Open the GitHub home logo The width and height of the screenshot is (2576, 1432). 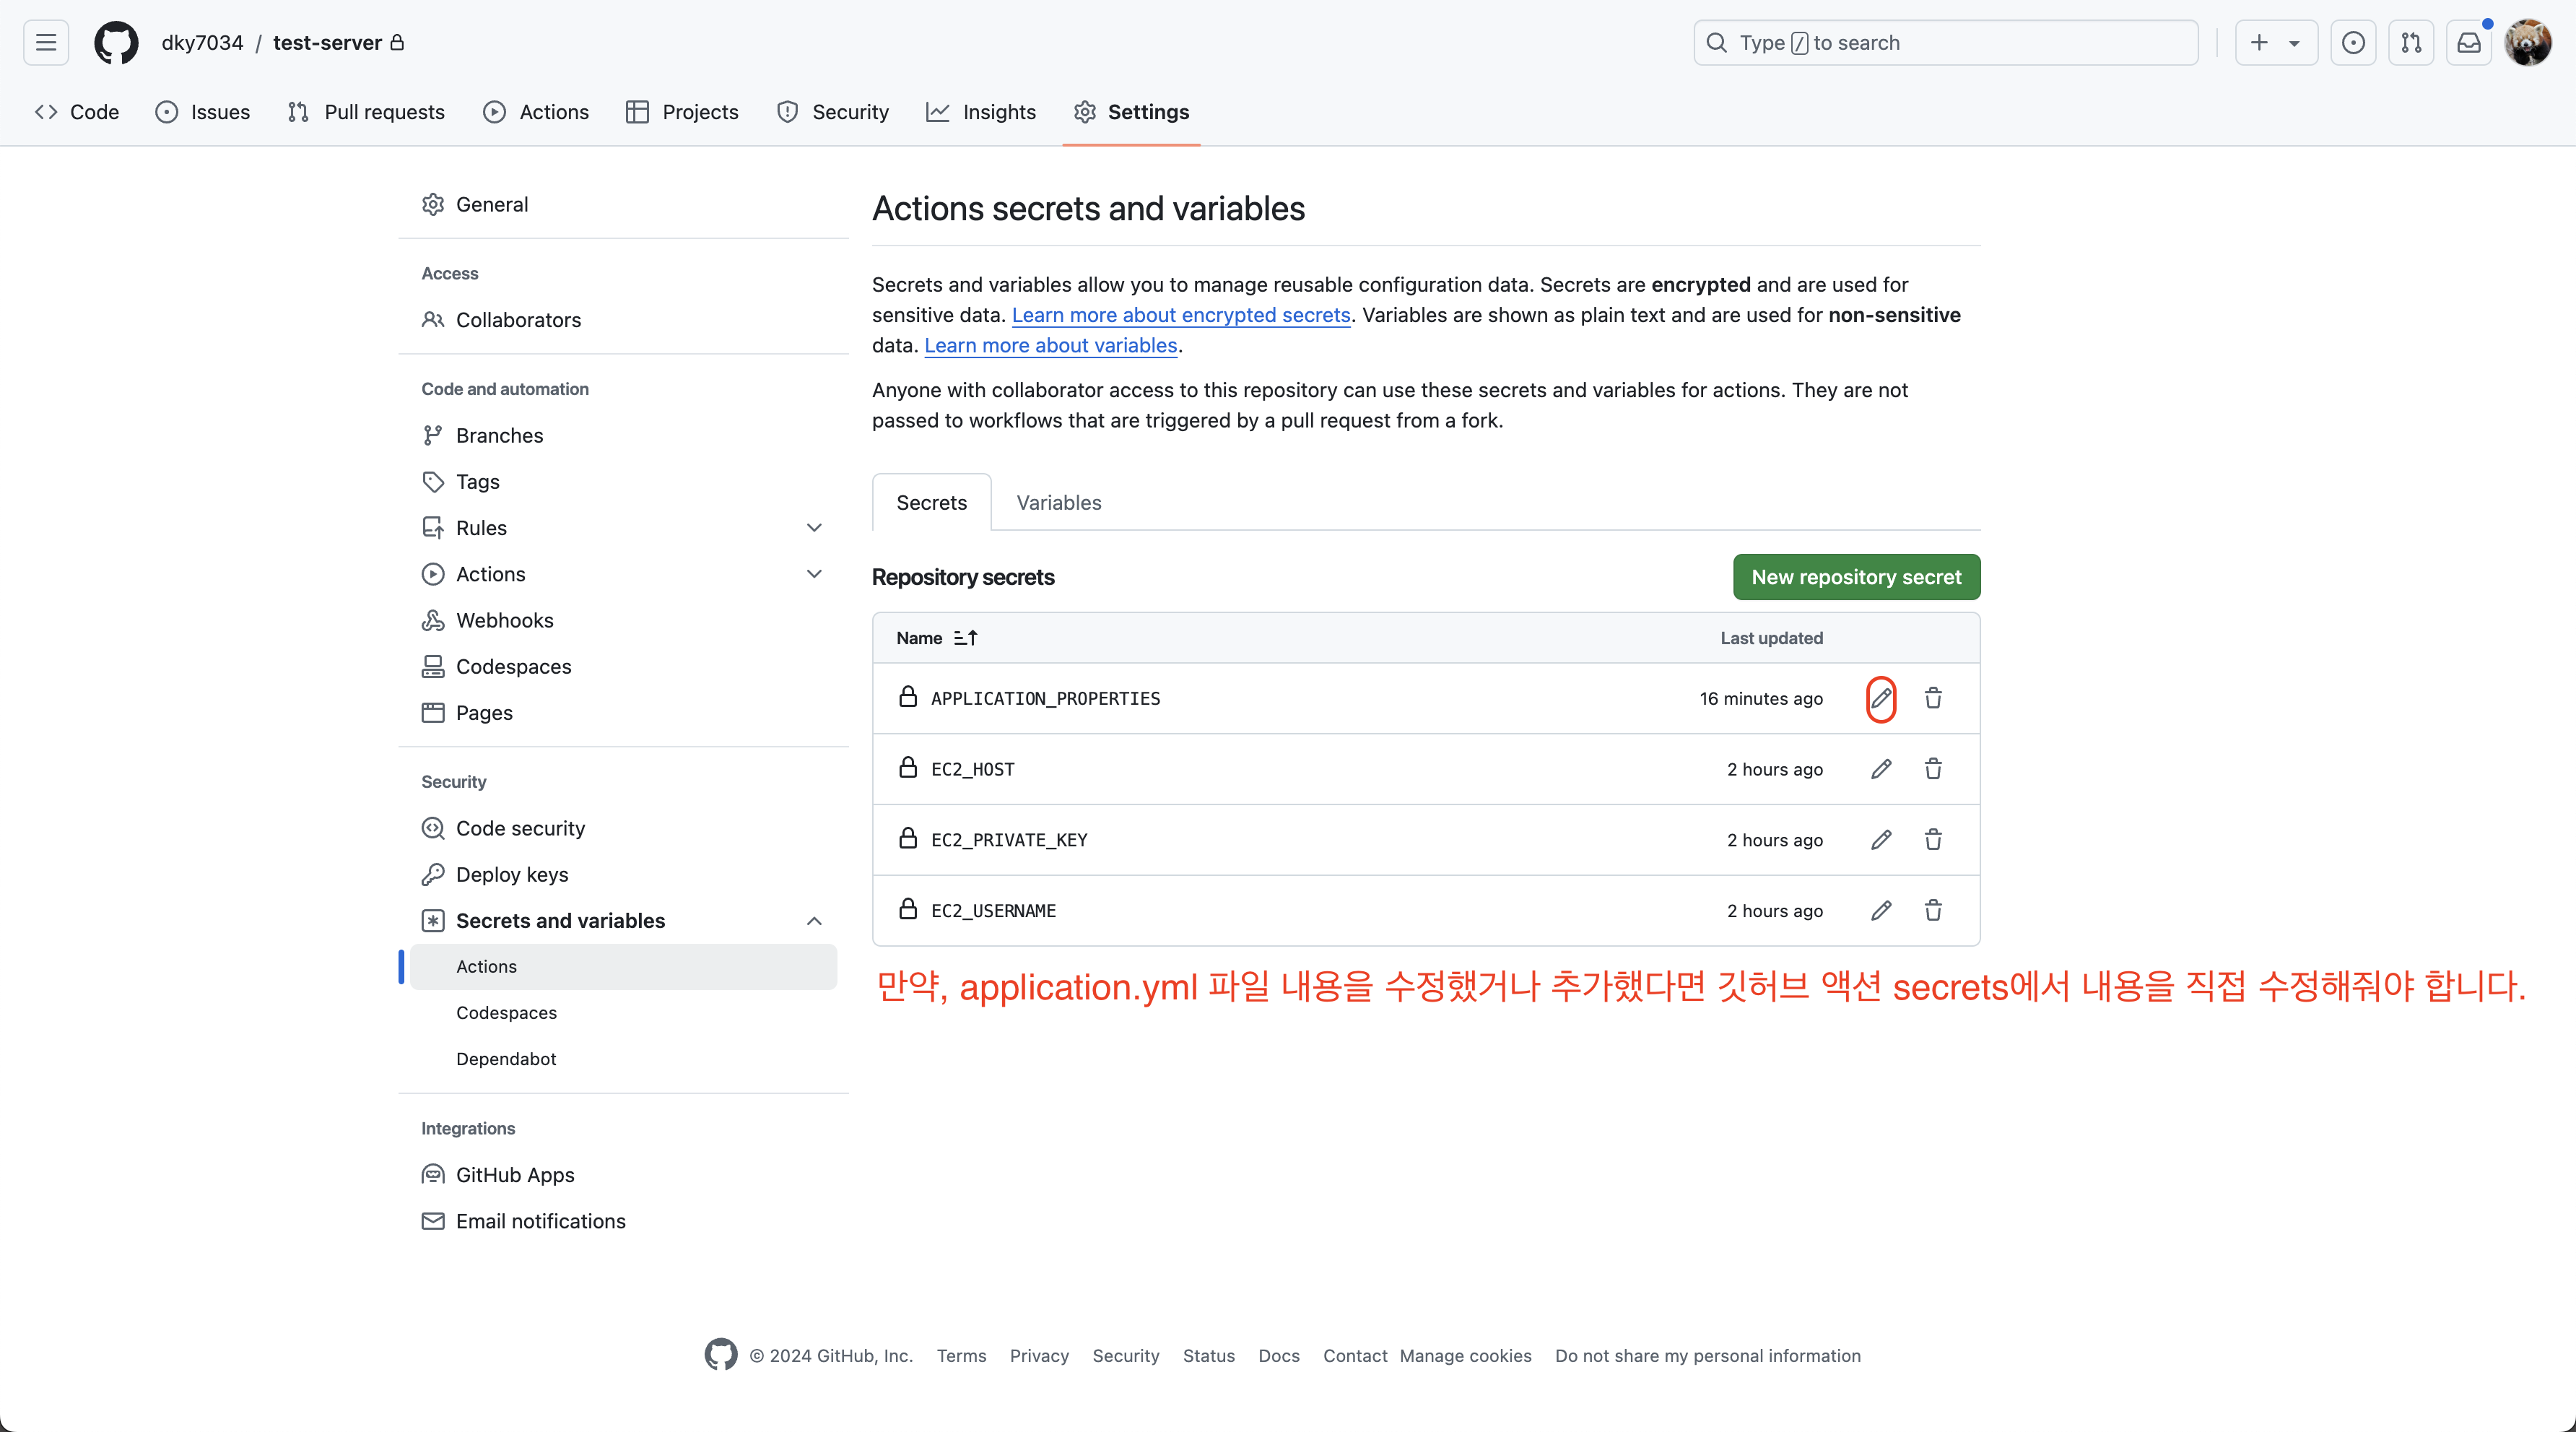tap(116, 43)
